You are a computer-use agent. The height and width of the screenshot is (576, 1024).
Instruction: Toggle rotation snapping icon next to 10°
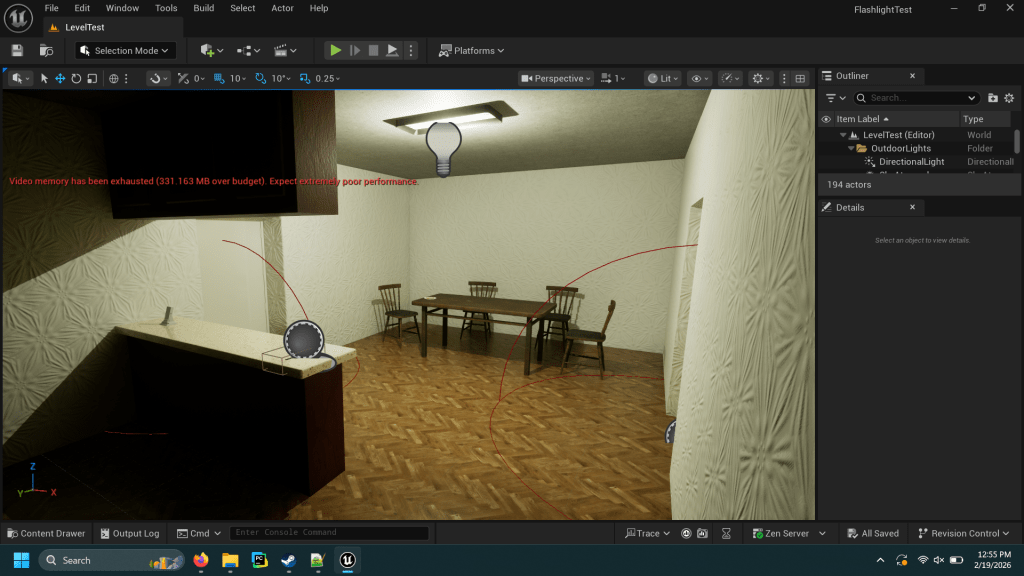click(261, 78)
